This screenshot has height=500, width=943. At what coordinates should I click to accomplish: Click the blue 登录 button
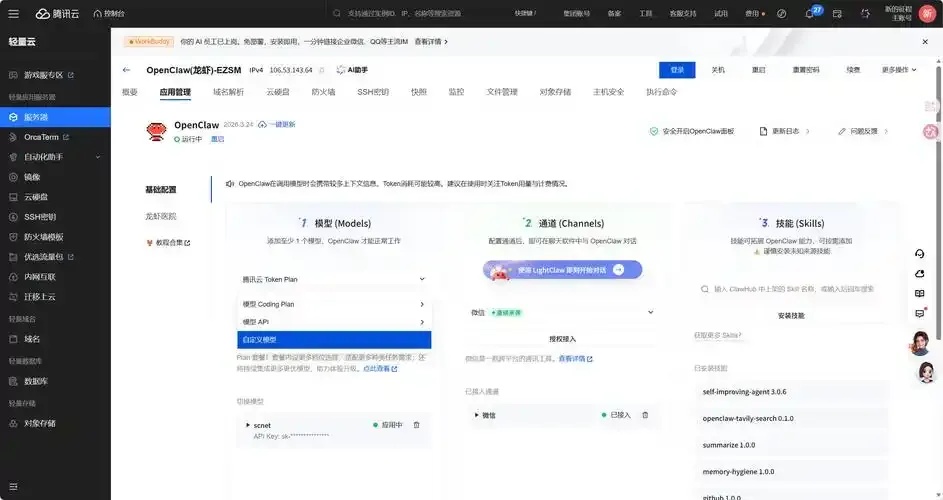click(x=677, y=70)
